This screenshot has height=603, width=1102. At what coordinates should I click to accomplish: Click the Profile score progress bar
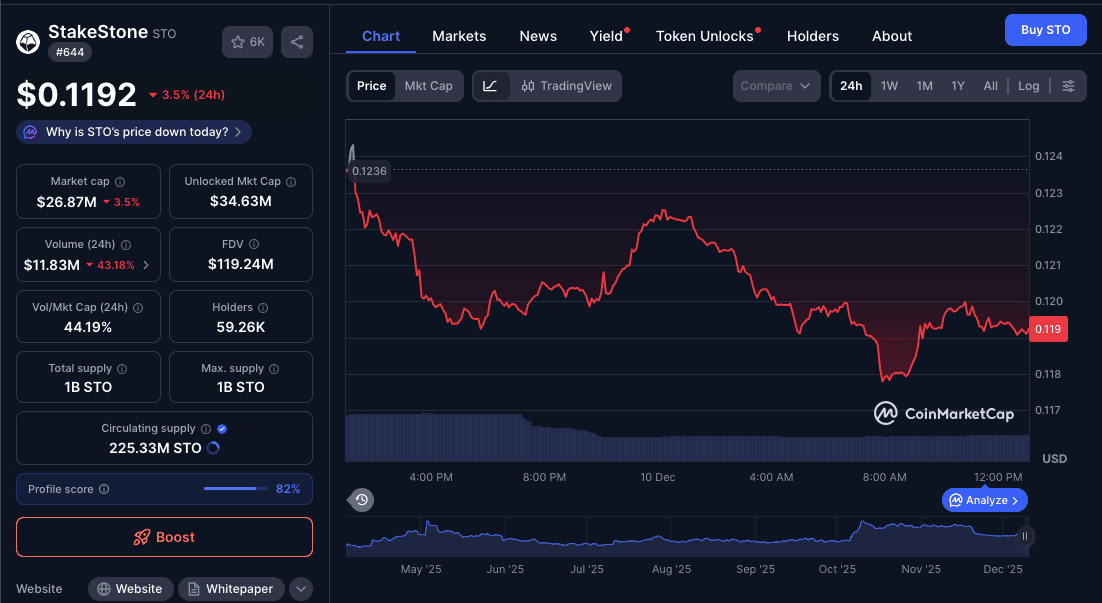click(234, 489)
